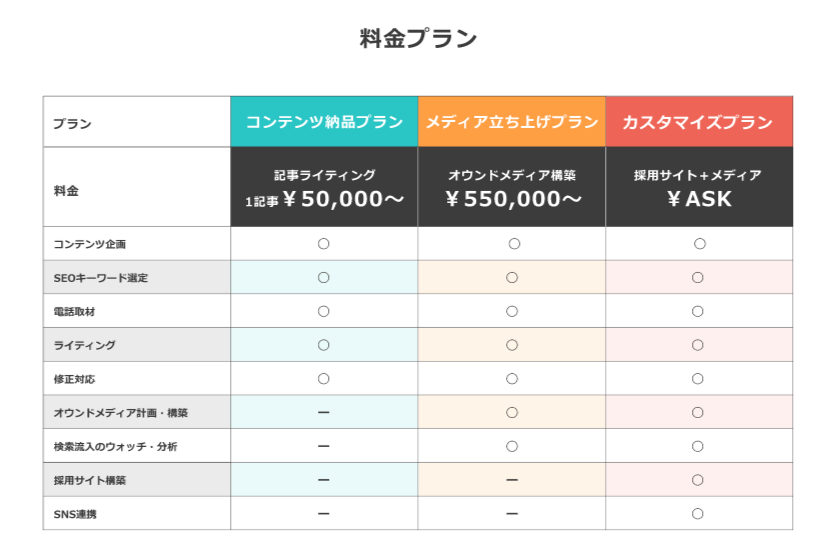Click the dash for SNS連携 under メディア立ち上げプラン
Image resolution: width=827 pixels, height=548 pixels.
512,514
